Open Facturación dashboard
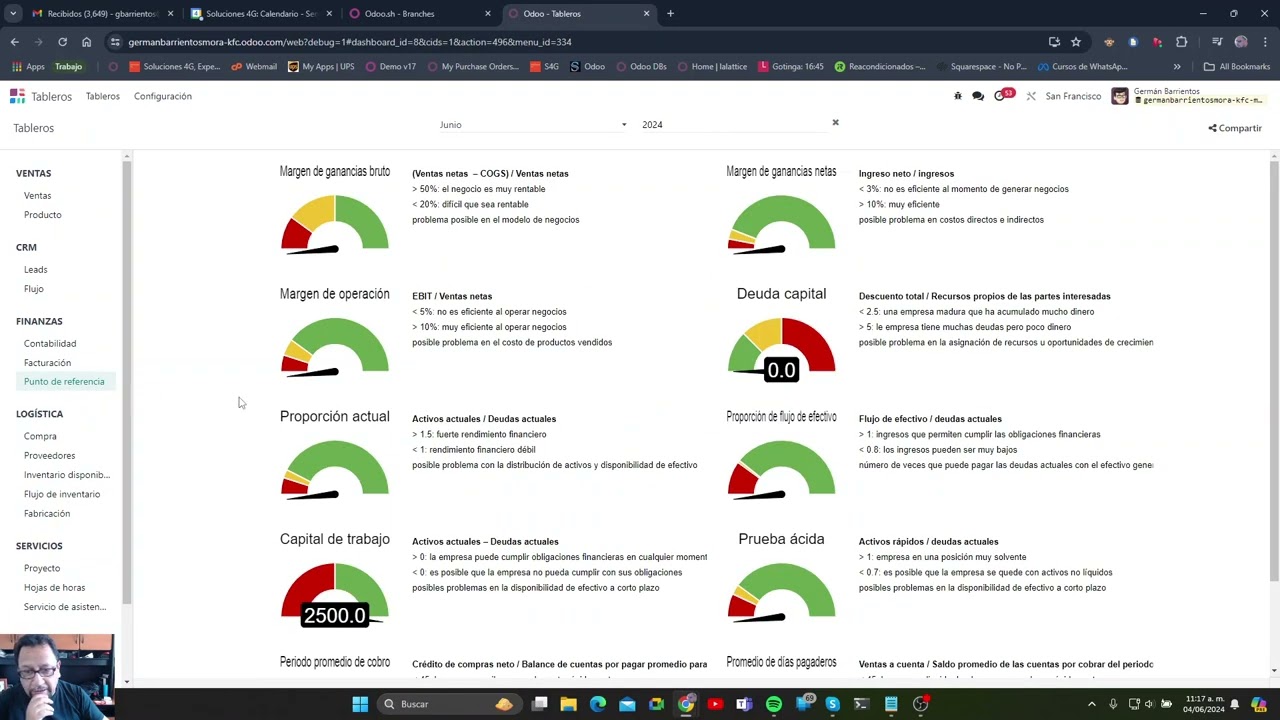The height and width of the screenshot is (720, 1280). [47, 362]
